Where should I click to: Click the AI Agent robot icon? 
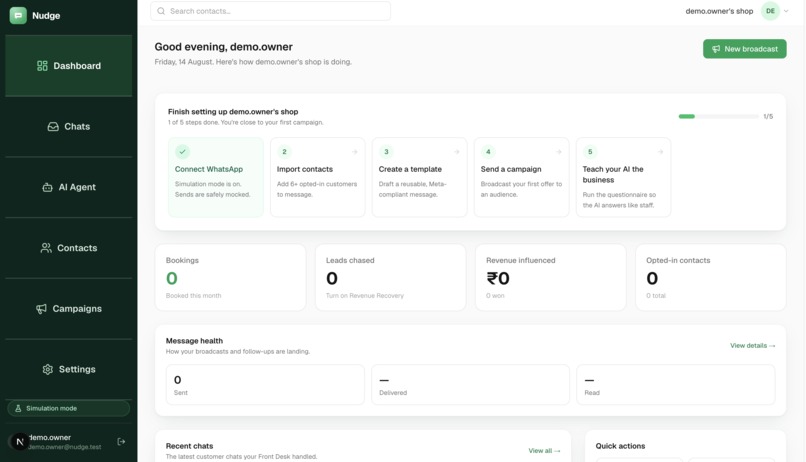pyautogui.click(x=47, y=188)
